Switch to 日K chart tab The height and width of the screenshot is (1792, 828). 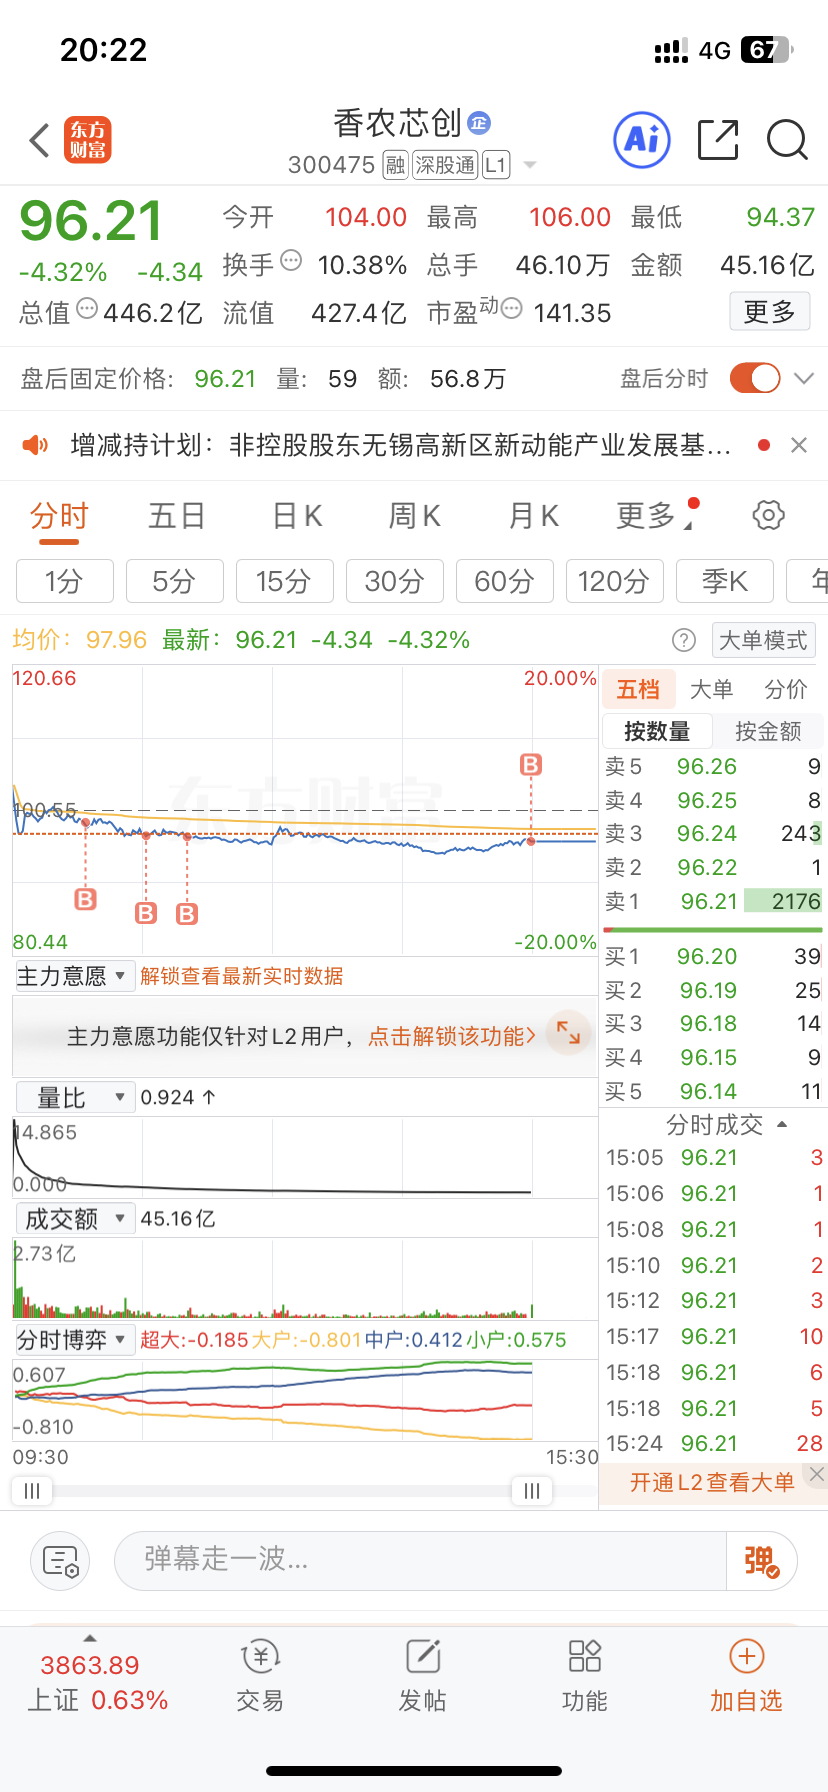297,516
